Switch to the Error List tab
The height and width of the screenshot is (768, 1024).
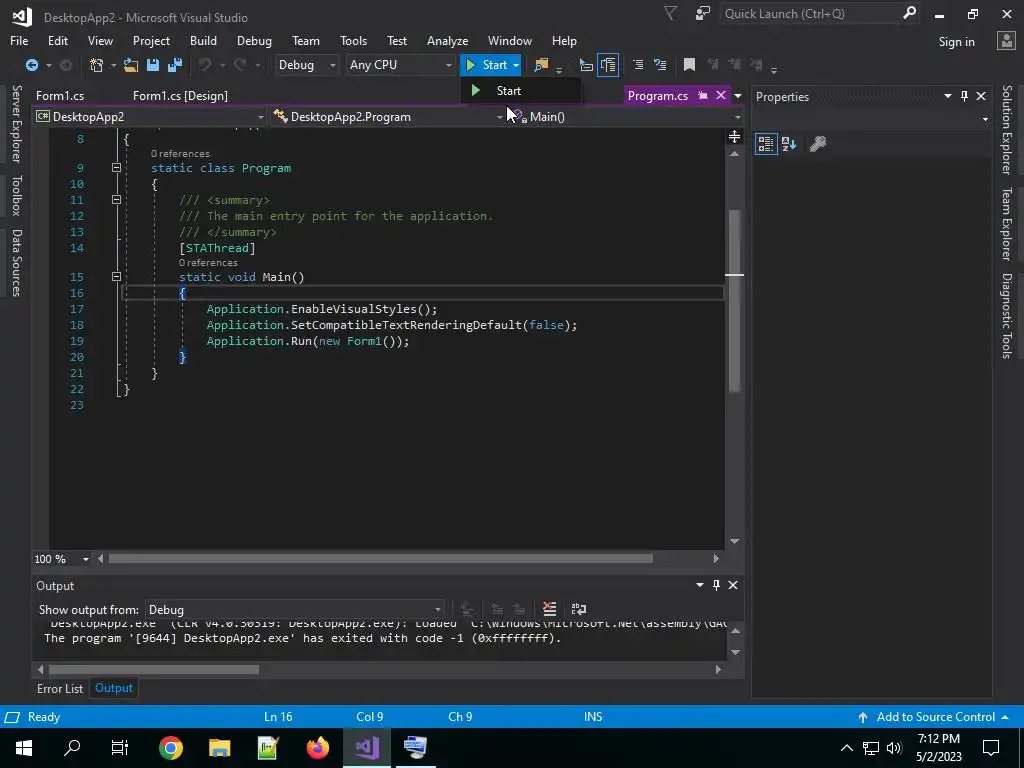[x=59, y=688]
